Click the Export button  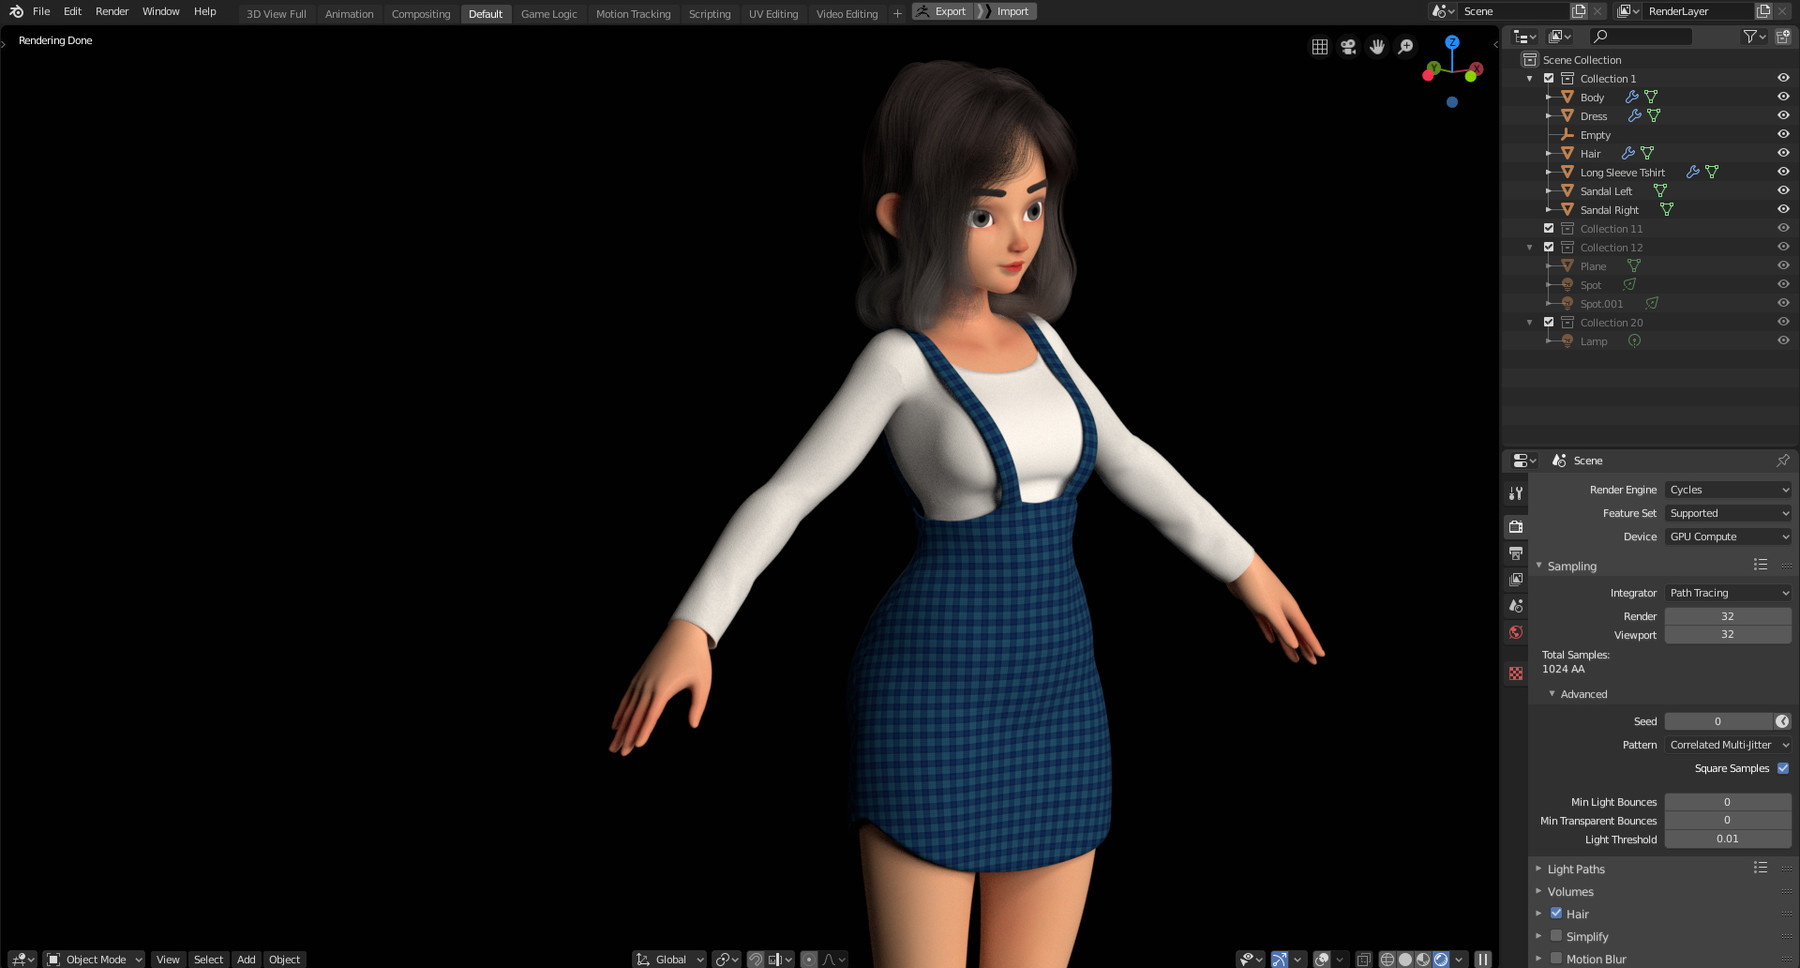[942, 12]
